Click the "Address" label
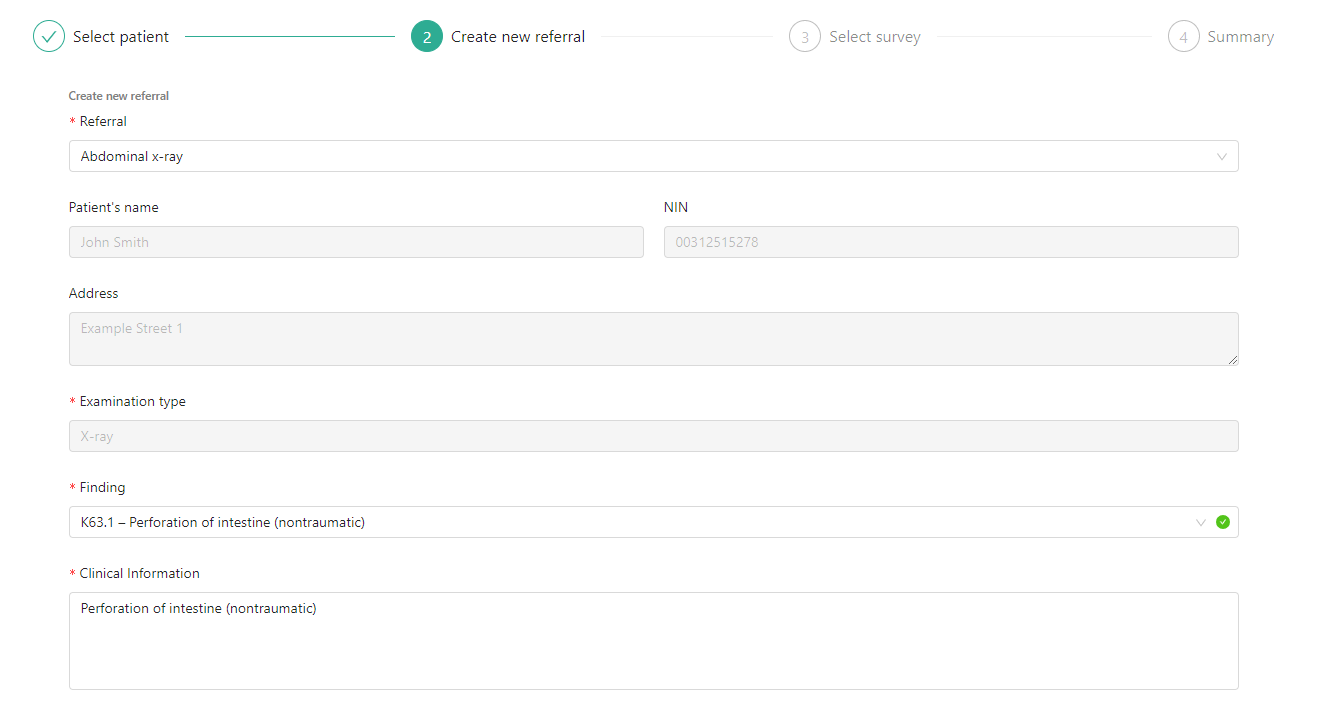 tap(94, 294)
